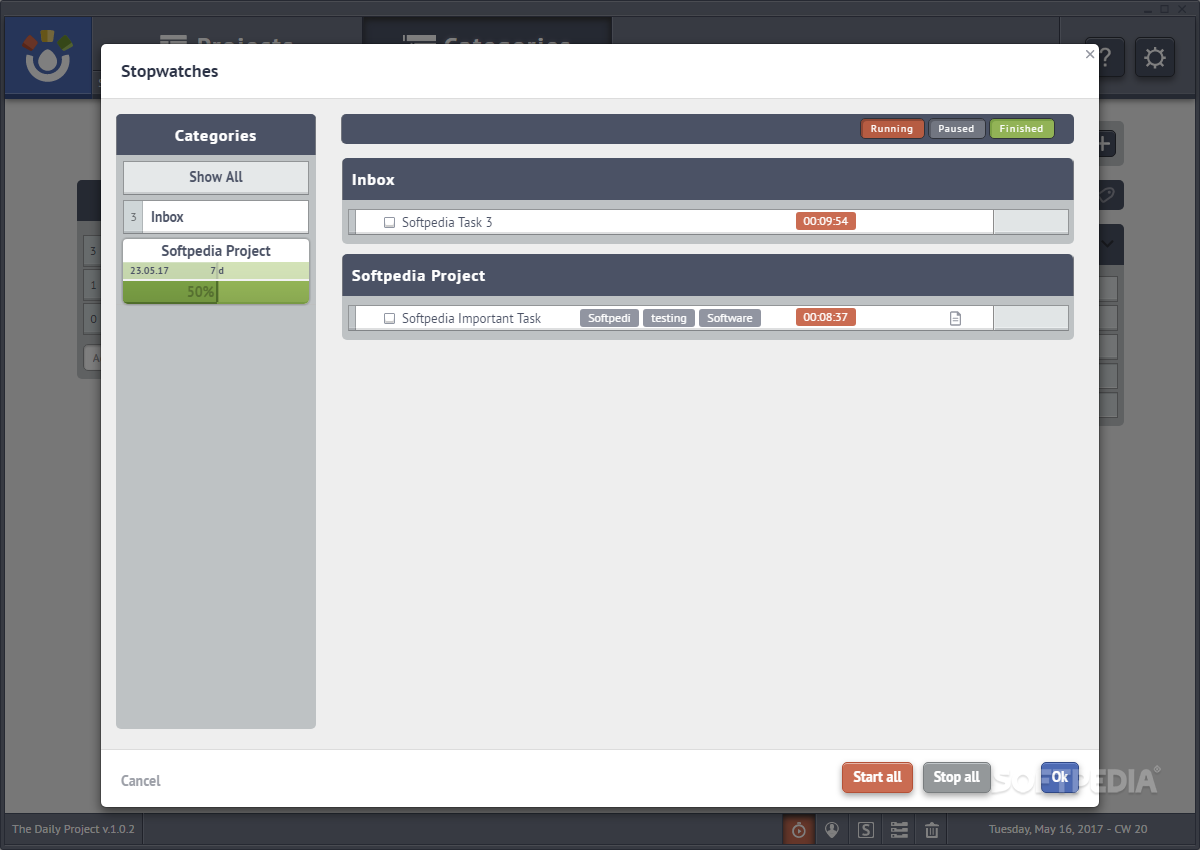The width and height of the screenshot is (1200, 850).
Task: Click the Categories panel header
Action: [216, 135]
